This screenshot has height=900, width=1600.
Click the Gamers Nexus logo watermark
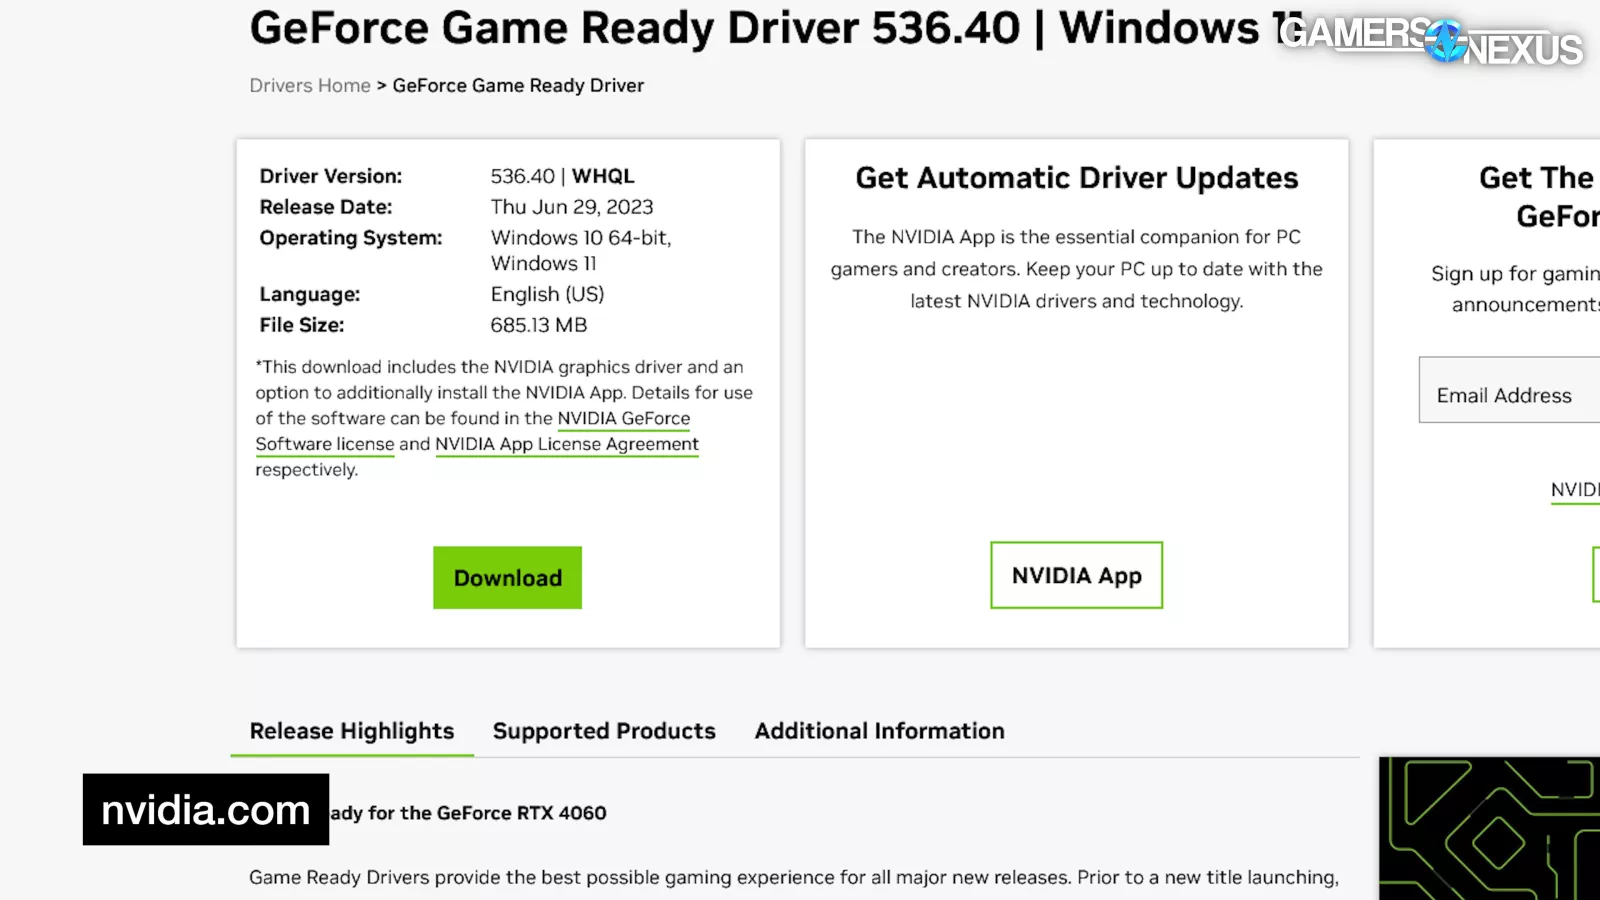click(x=1430, y=42)
